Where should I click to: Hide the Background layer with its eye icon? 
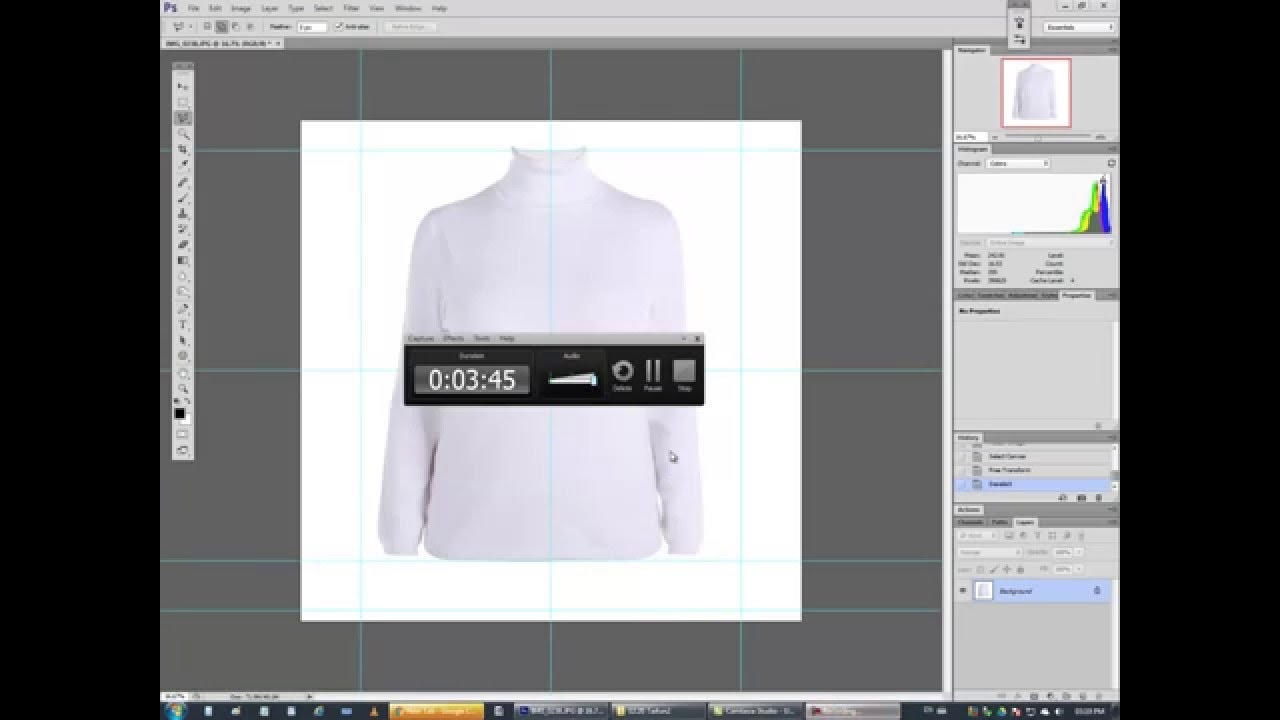pyautogui.click(x=963, y=591)
